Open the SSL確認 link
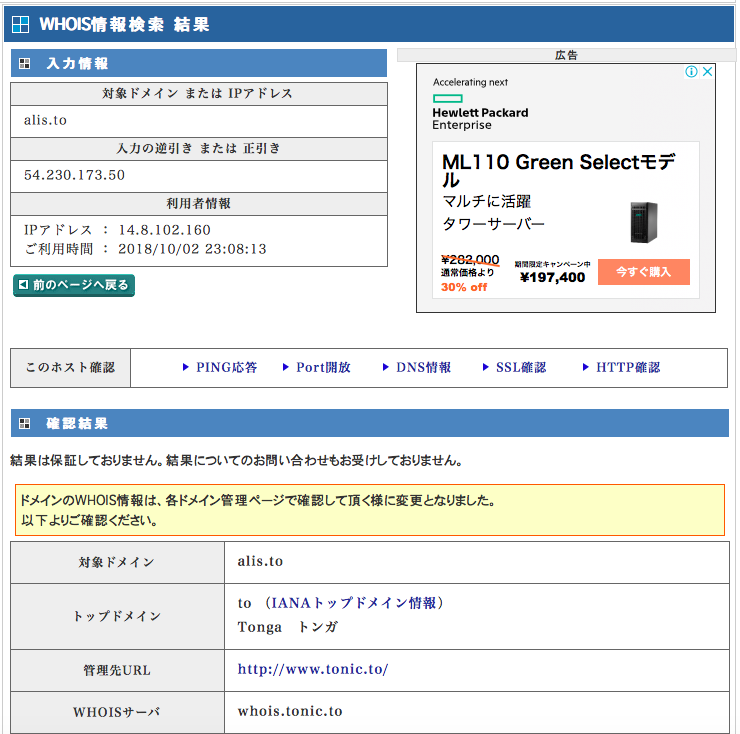Viewport: 740px width, 734px height. coord(521,368)
